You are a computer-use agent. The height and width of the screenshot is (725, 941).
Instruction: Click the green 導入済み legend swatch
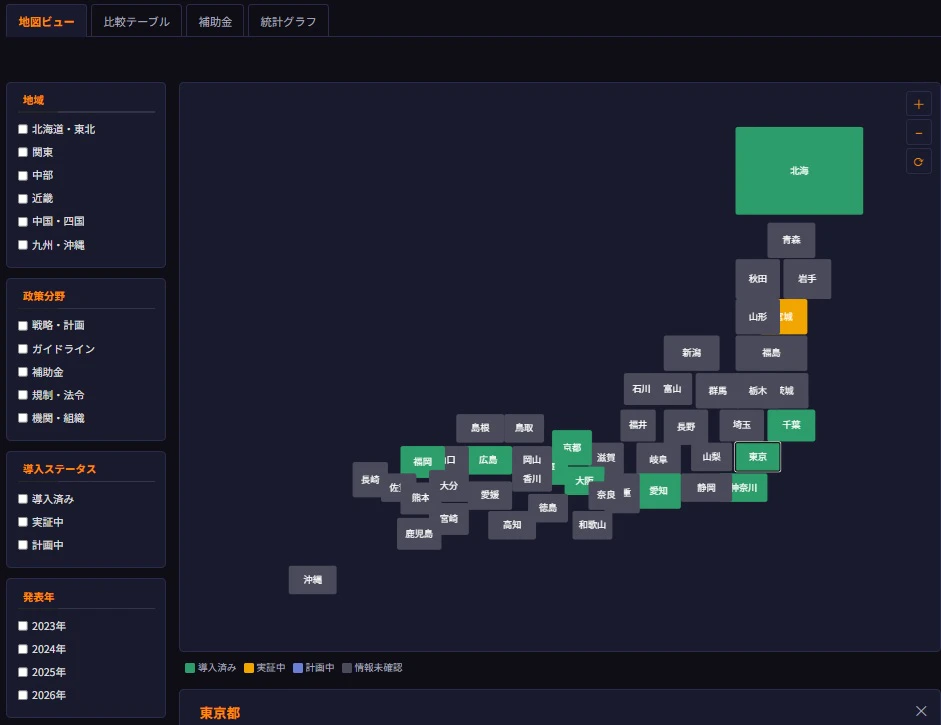190,668
